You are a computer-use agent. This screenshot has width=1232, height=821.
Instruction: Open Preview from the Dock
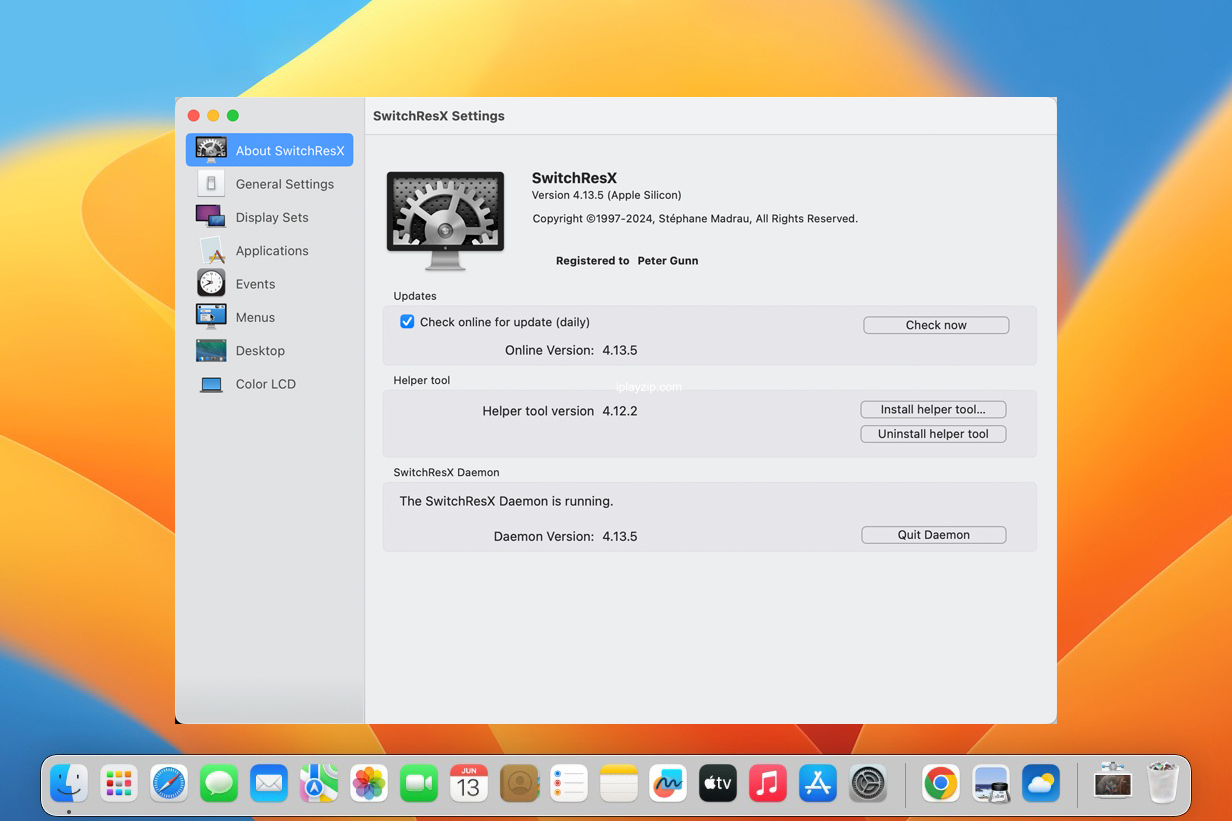pyautogui.click(x=991, y=783)
